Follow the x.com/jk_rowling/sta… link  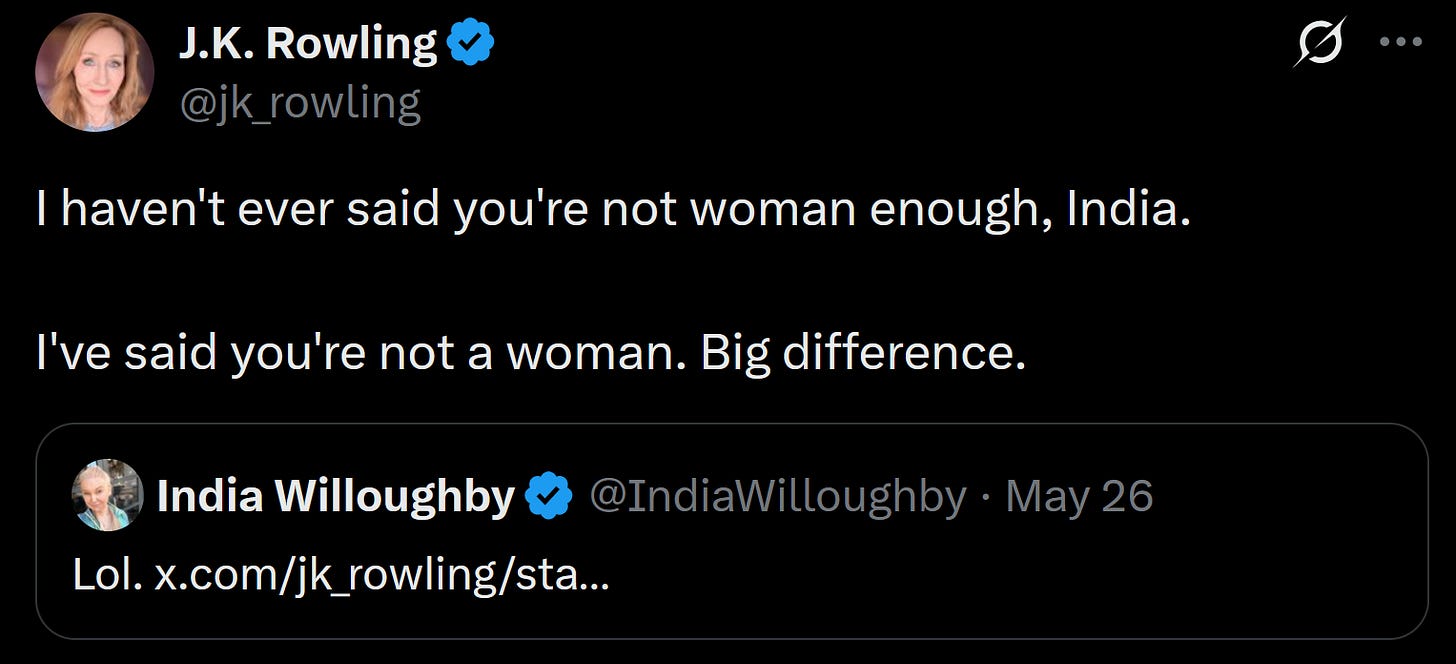(x=381, y=577)
